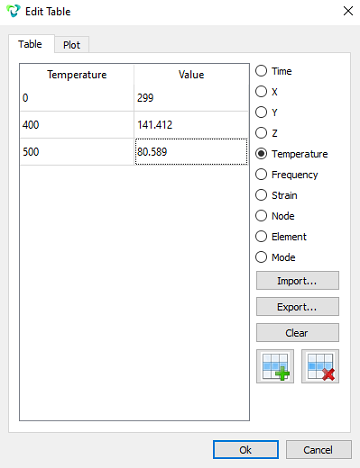Click the Export... button

click(x=297, y=307)
